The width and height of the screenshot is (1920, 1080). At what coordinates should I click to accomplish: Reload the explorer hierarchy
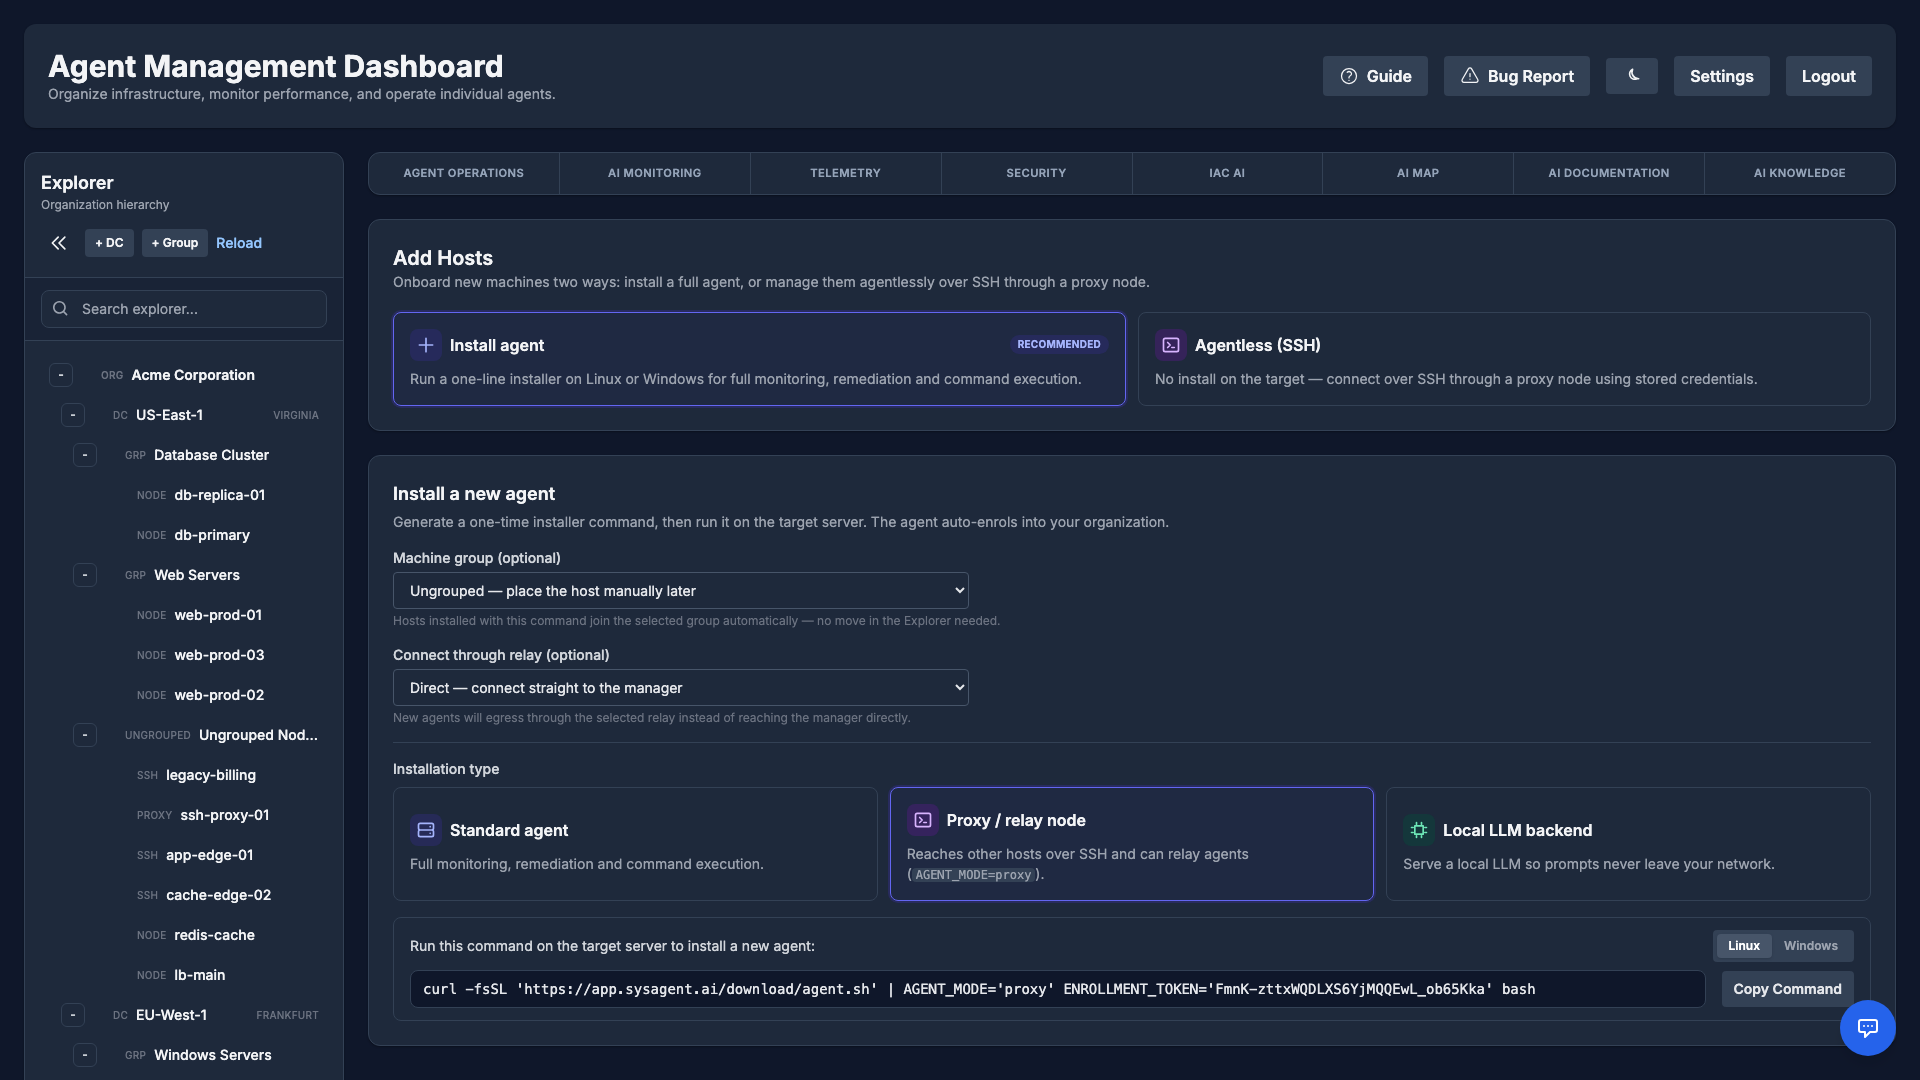(239, 243)
